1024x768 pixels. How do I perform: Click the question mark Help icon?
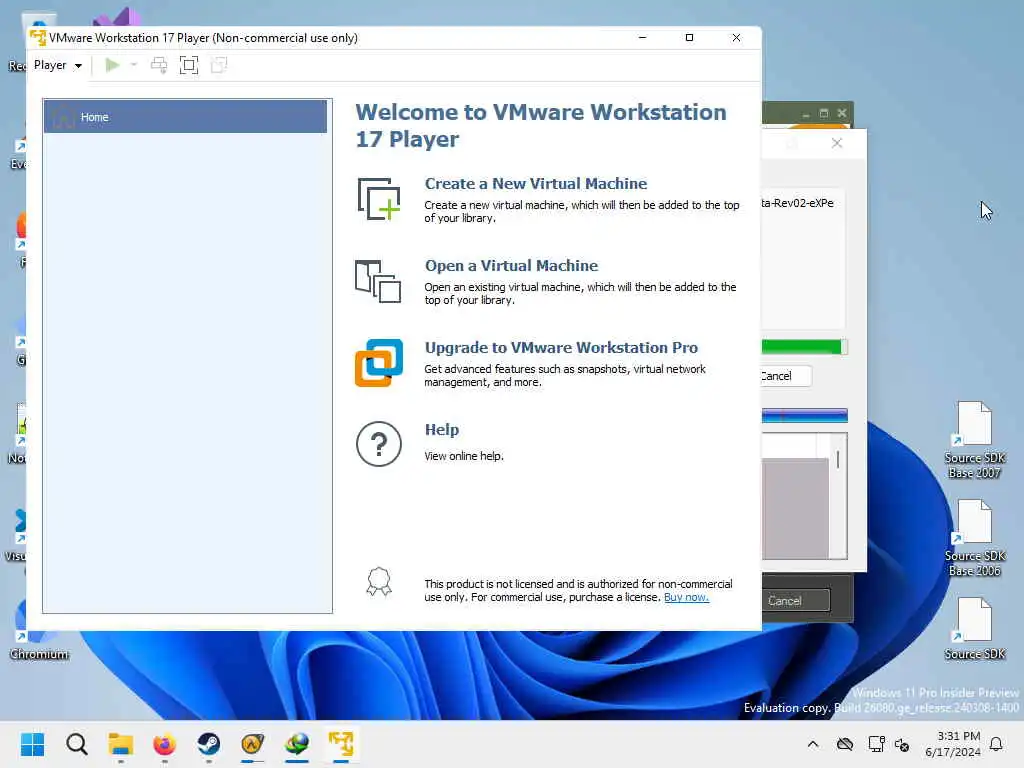coord(379,444)
